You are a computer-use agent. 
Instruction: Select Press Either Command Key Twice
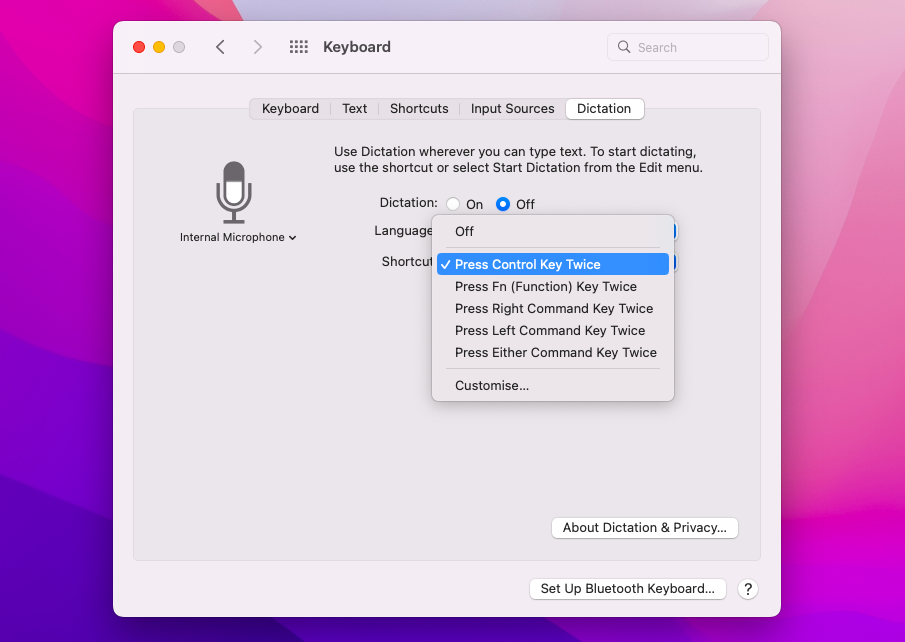554,352
